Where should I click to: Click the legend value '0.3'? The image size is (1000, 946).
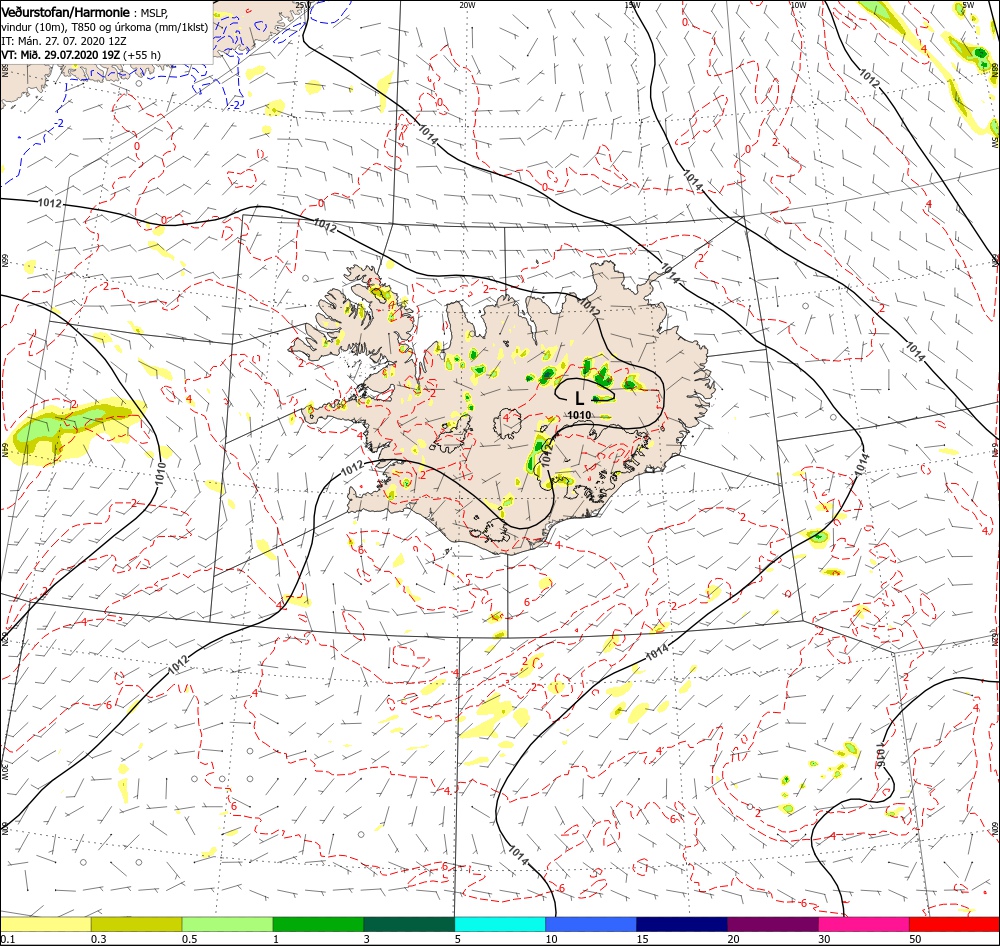point(99,939)
